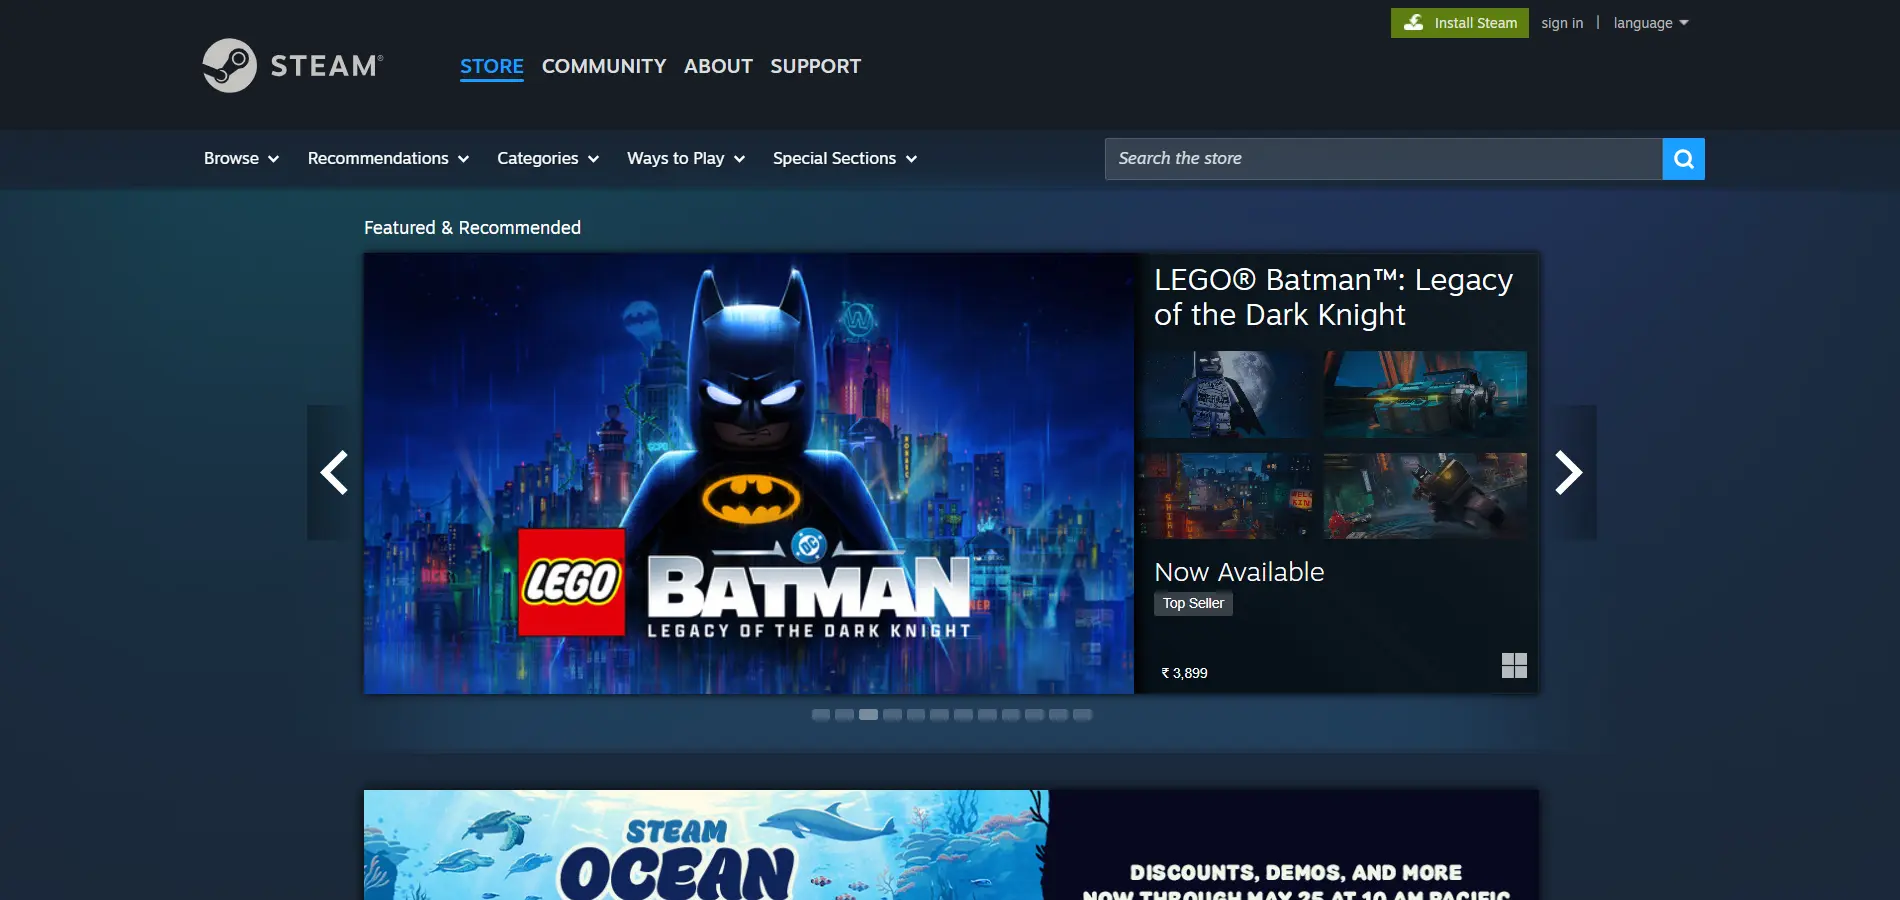Click the ₹ 3,899 price

pos(1184,673)
